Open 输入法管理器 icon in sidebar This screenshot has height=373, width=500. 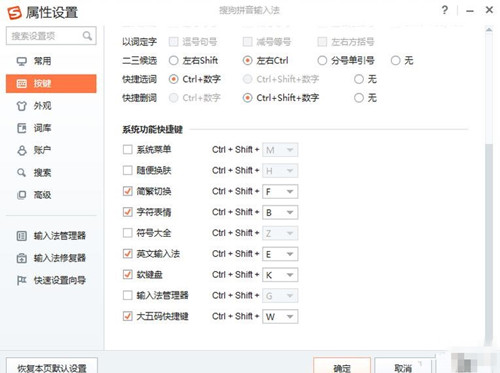click(22, 236)
